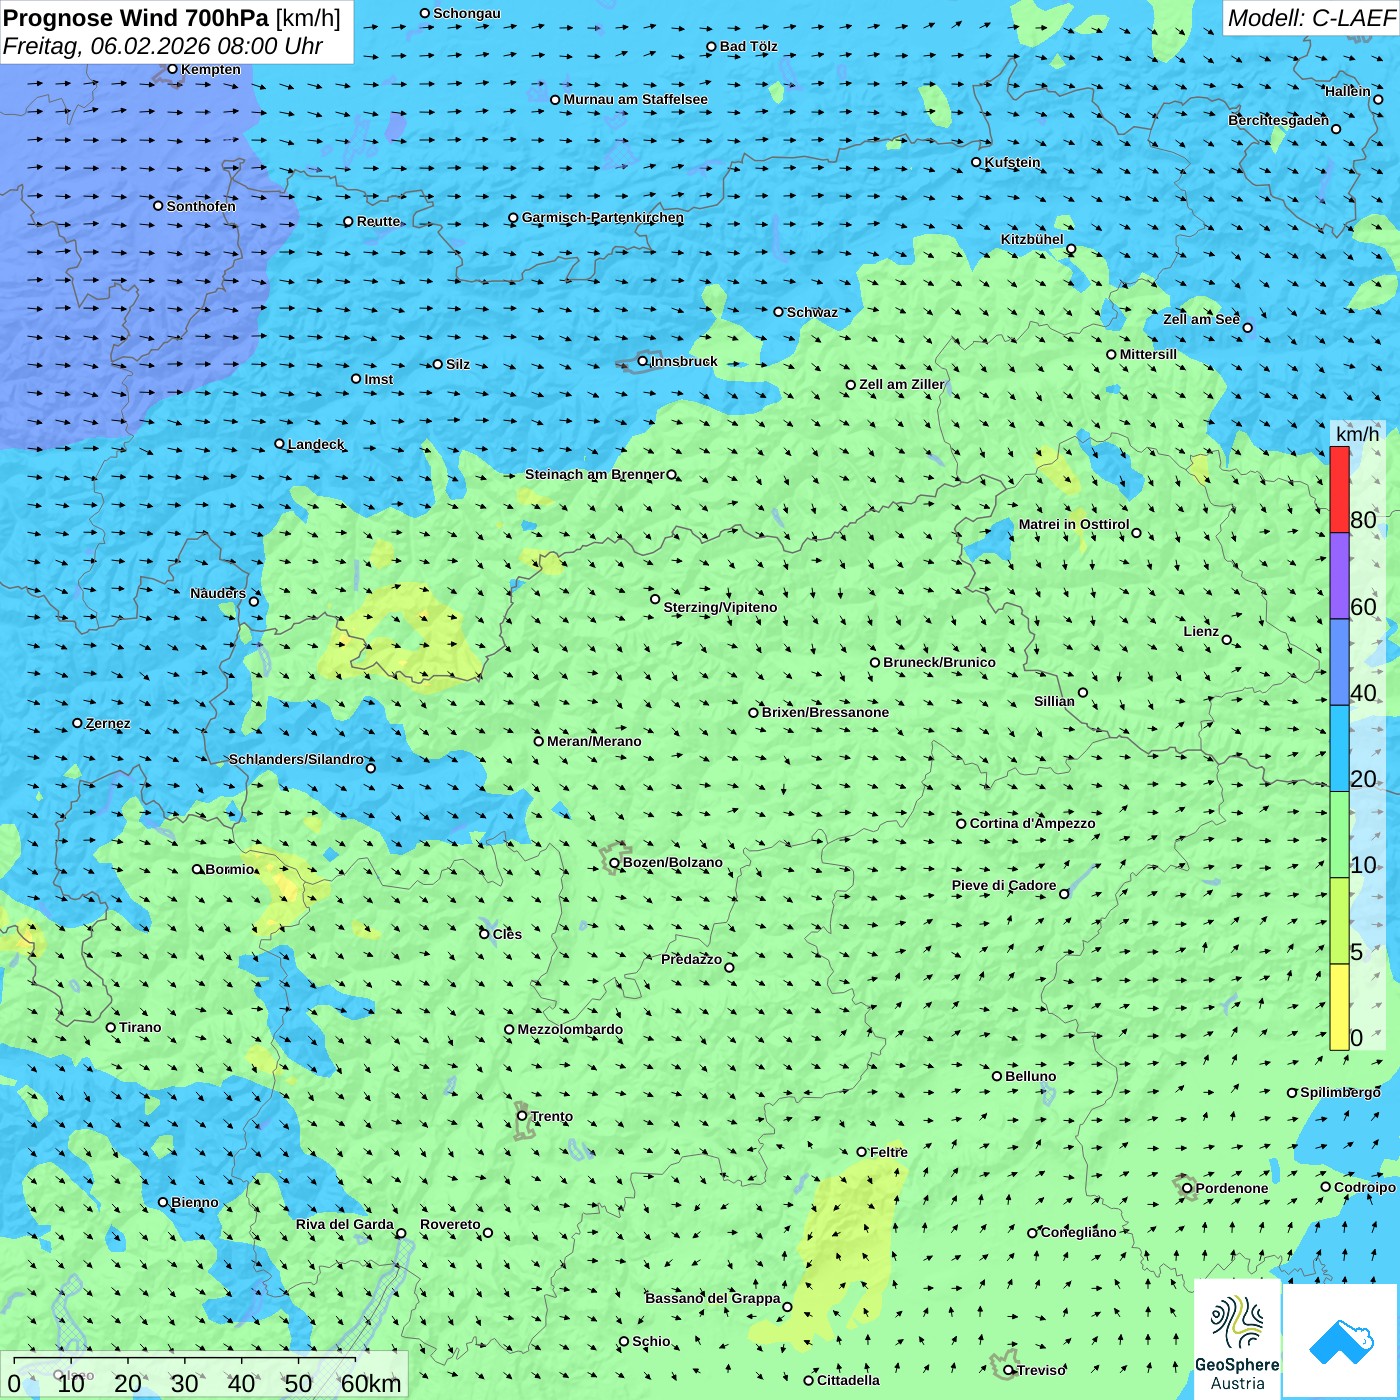
Task: Select the Bormio location marker
Action: (197, 869)
